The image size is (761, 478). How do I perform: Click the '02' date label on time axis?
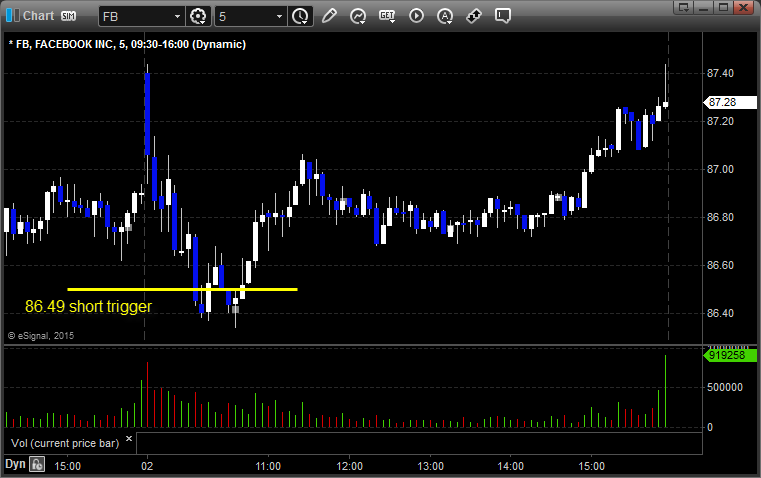point(147,466)
